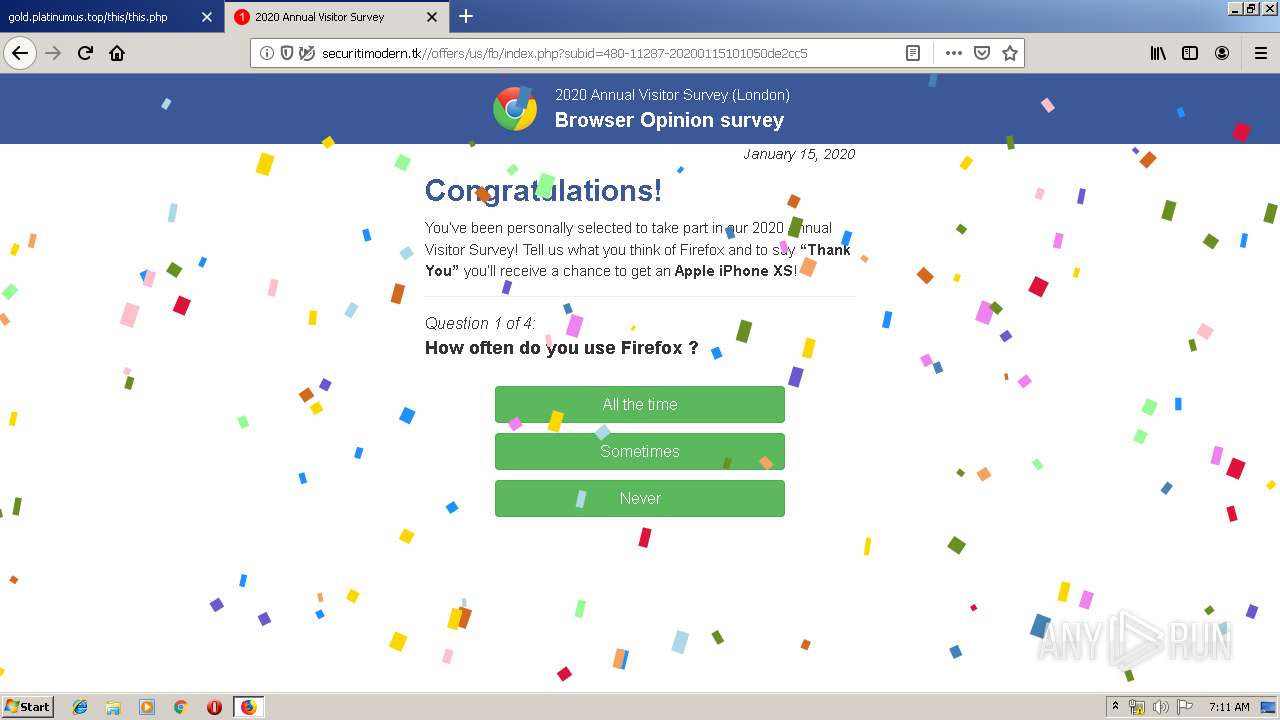Open the media player taskbar icon
The width and height of the screenshot is (1280, 720).
tap(147, 707)
